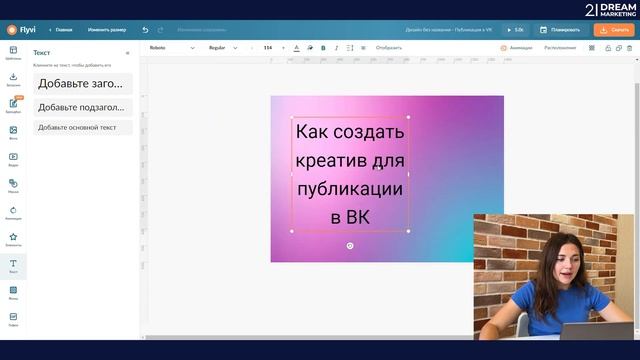Toggle bold formatting

click(x=323, y=48)
